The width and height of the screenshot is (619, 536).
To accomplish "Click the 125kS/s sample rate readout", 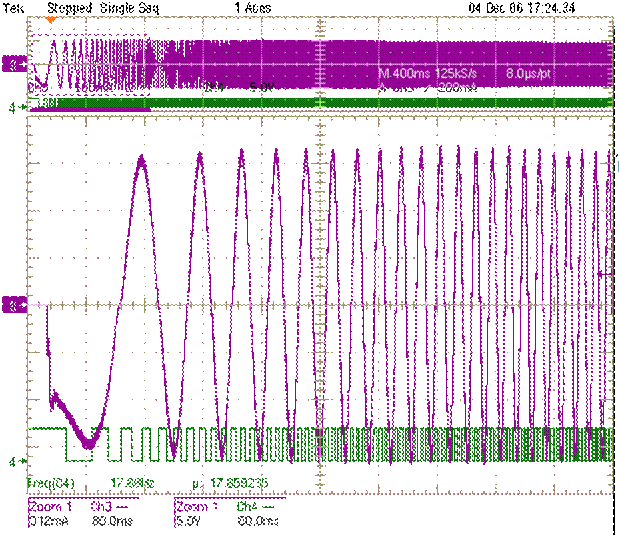I will (x=457, y=75).
